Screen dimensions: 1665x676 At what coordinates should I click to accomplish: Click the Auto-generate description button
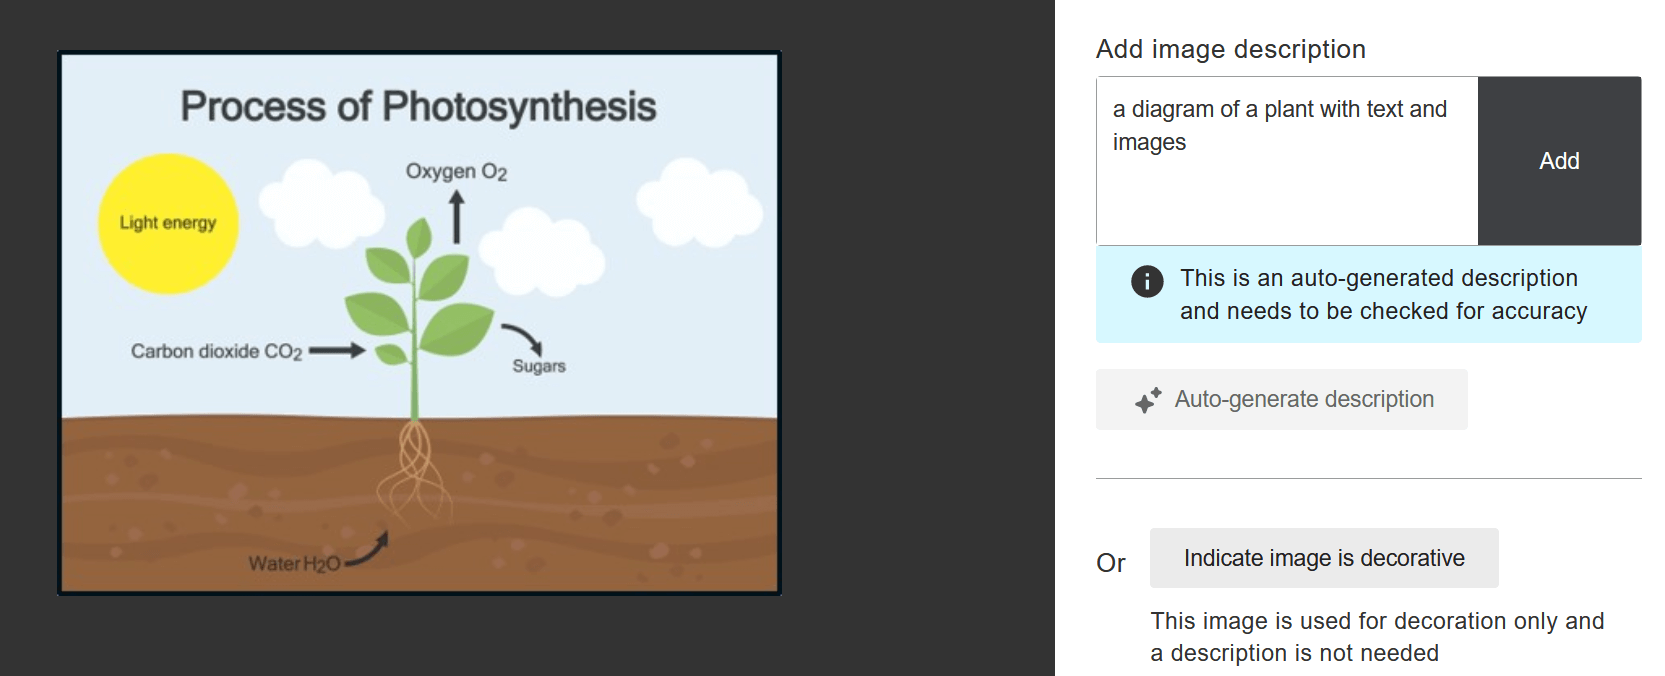pyautogui.click(x=1282, y=399)
